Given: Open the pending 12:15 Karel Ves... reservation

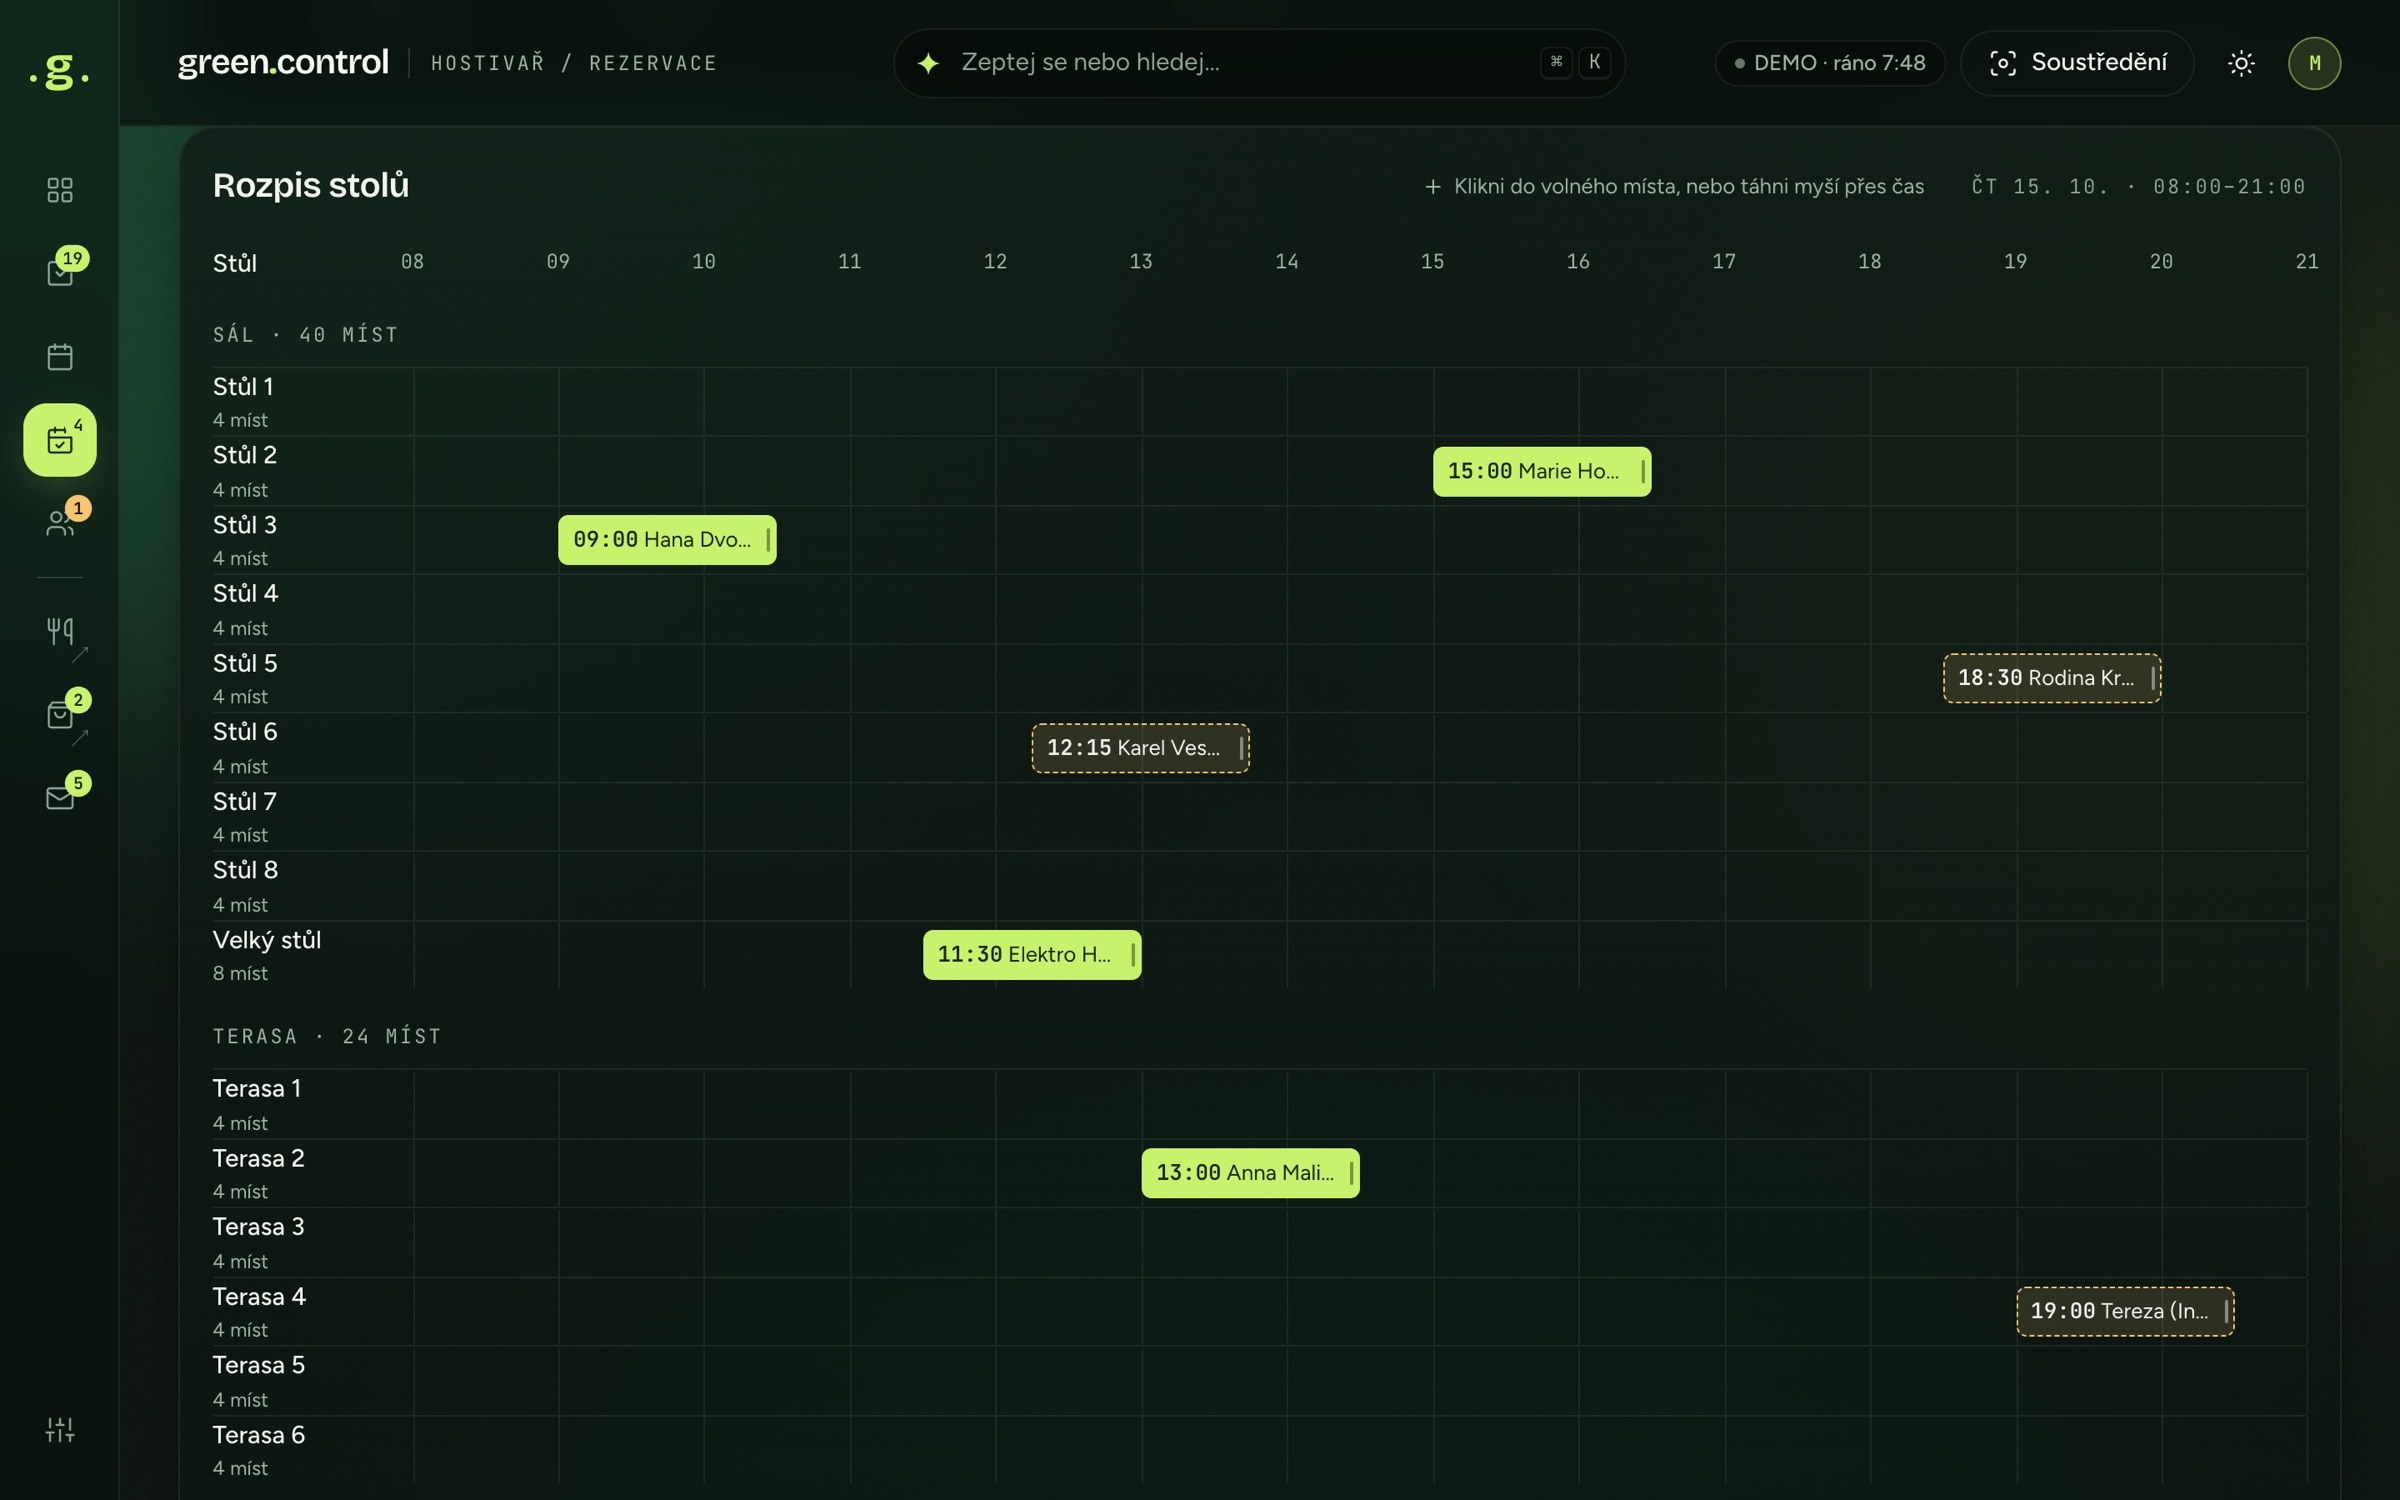Looking at the screenshot, I should 1140,748.
